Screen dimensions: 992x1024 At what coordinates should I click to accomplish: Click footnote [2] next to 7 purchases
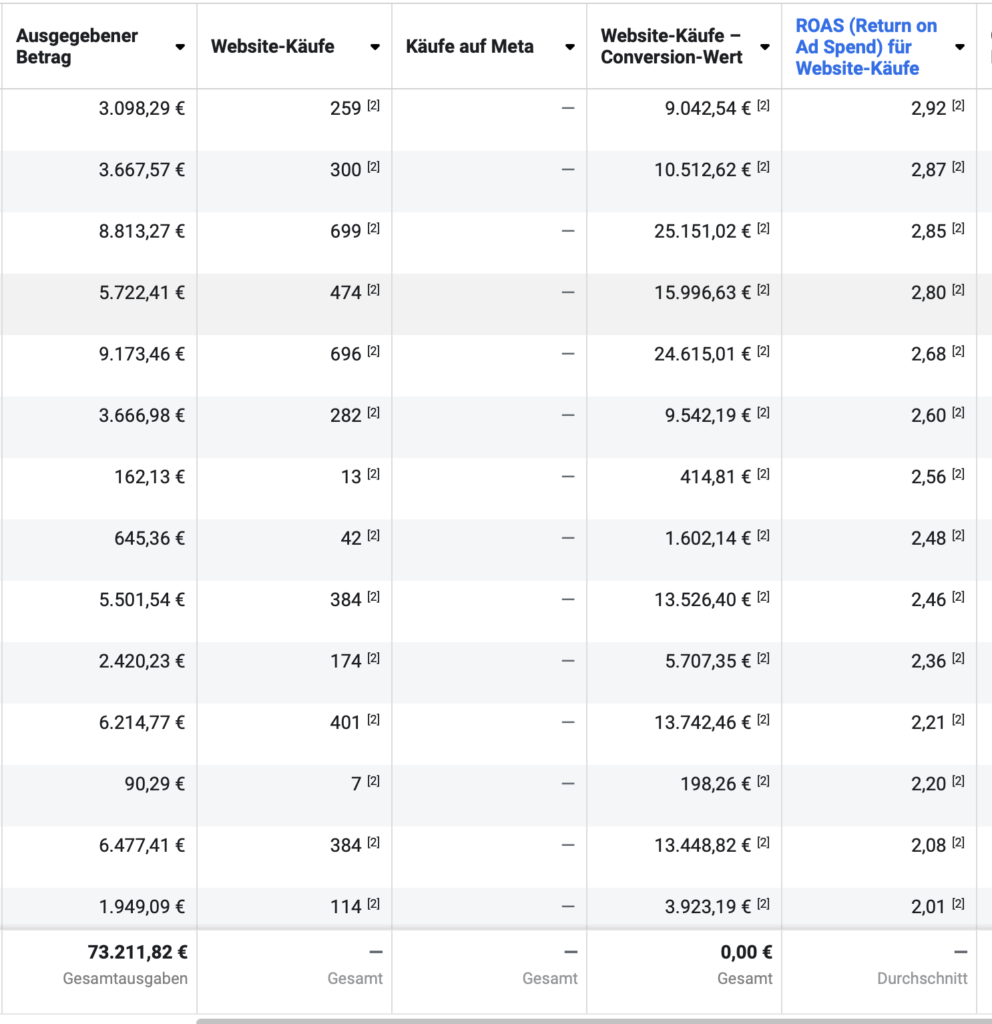(373, 781)
